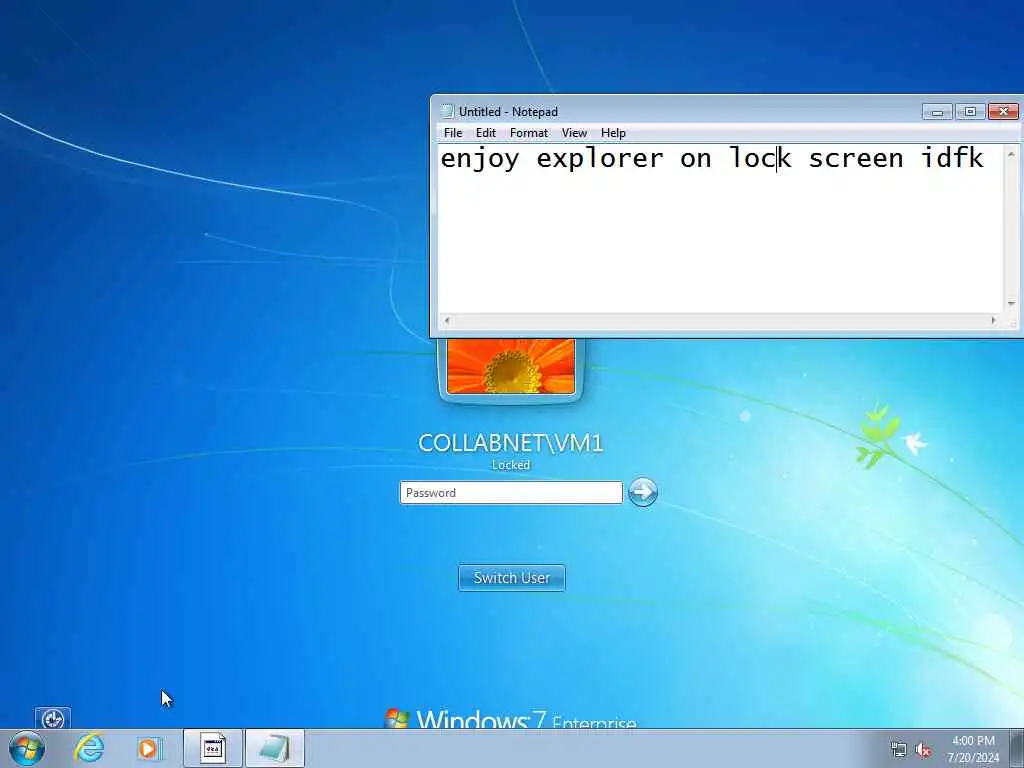
Task: Click the word "idfk" in Notepad
Action: coord(952,157)
